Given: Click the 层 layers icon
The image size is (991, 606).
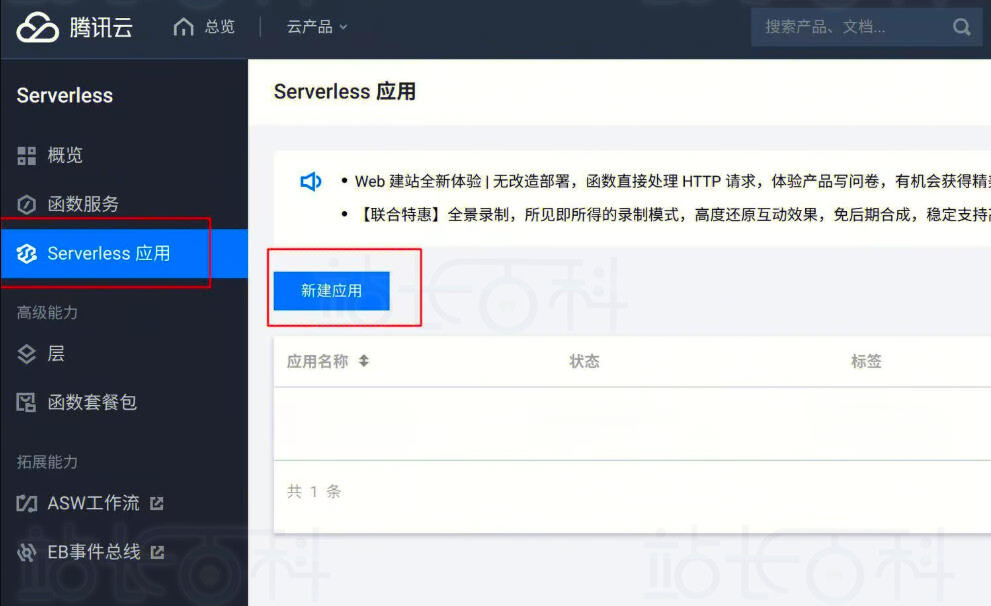Looking at the screenshot, I should point(27,354).
